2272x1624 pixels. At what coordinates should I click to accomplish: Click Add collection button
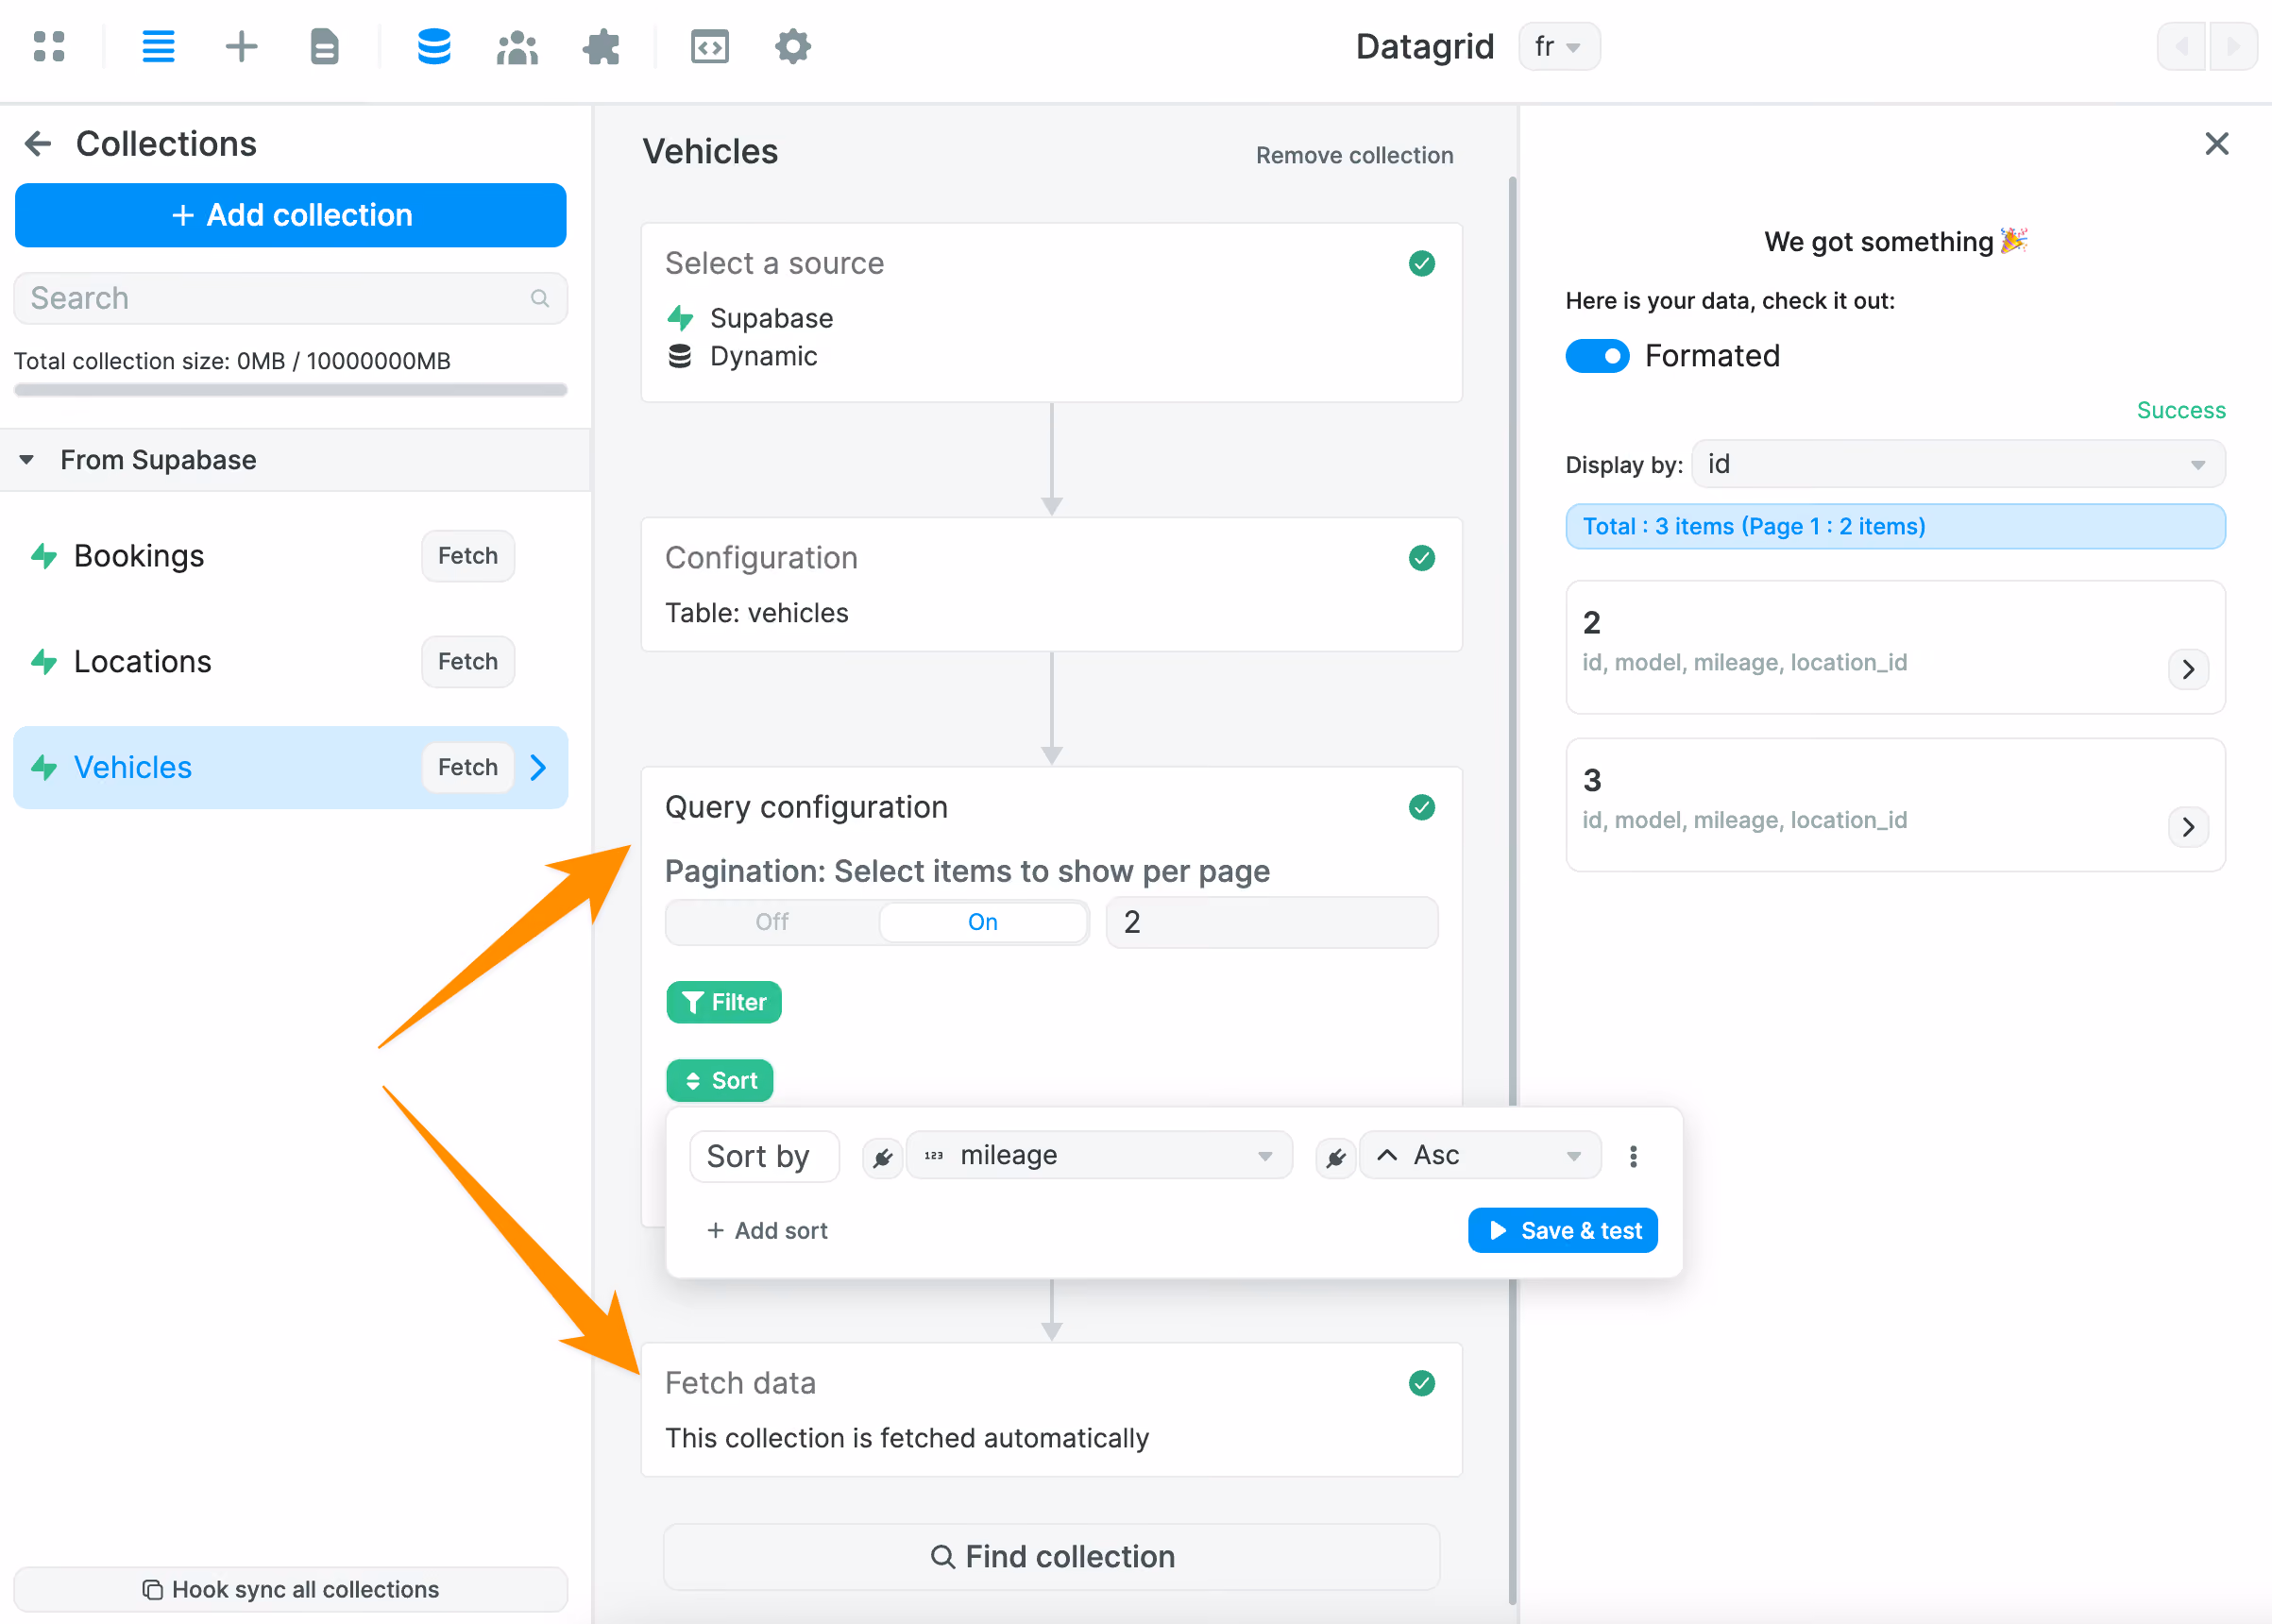pos(290,215)
